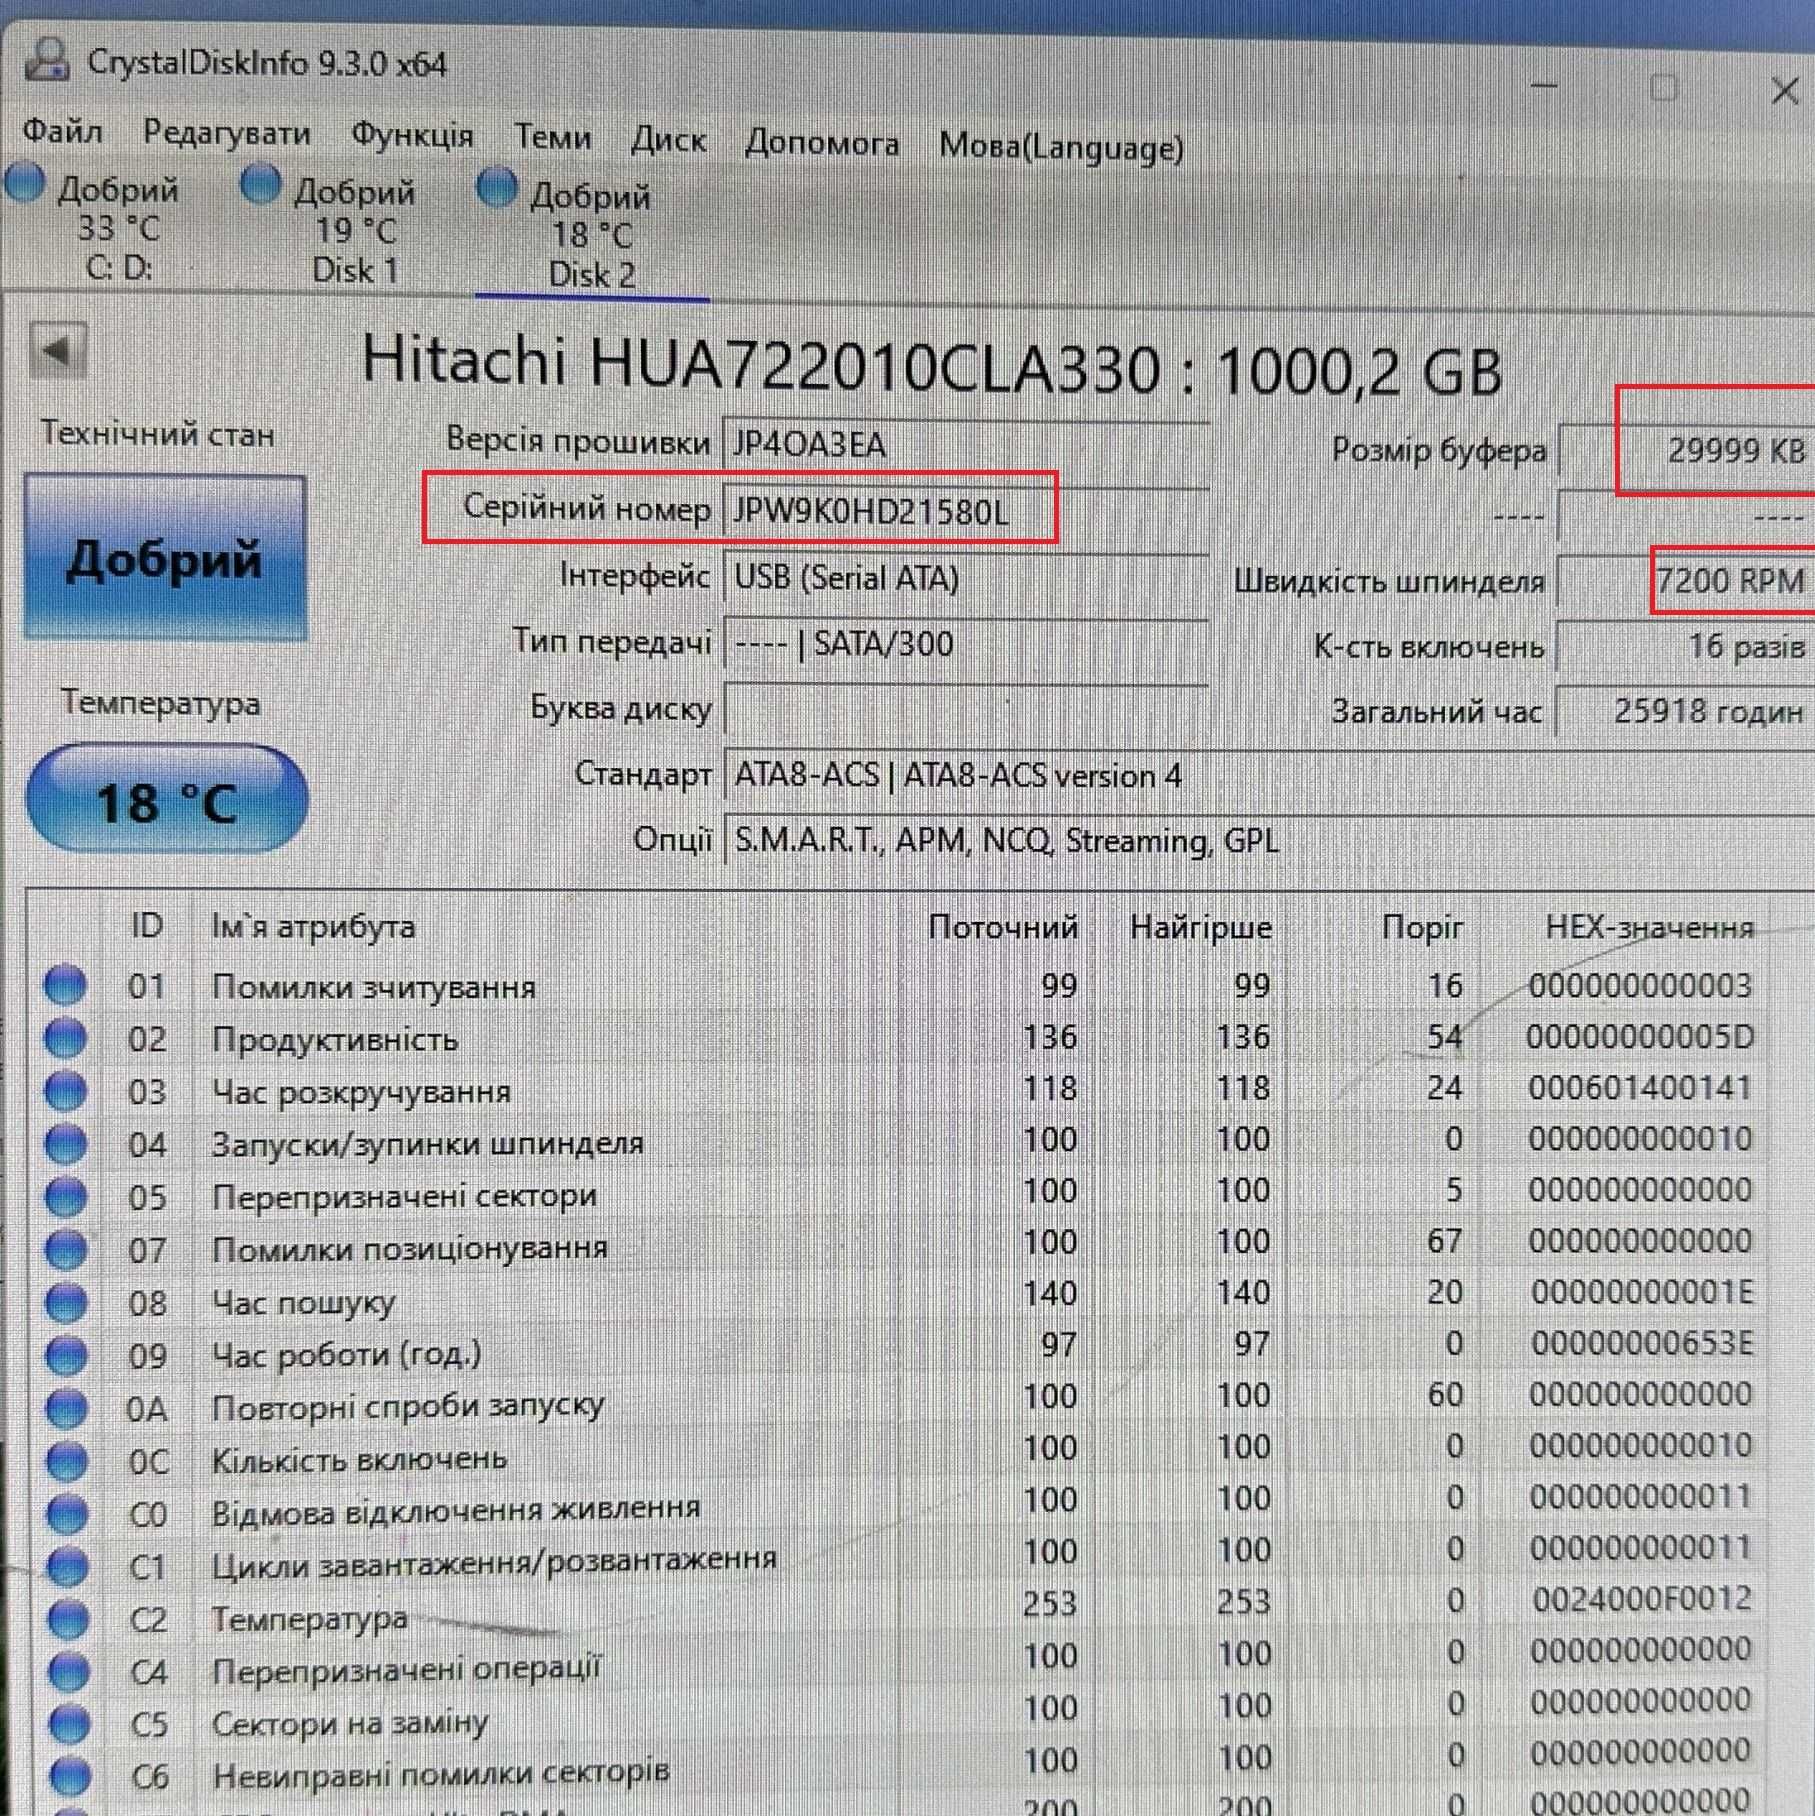Open the Файл menu
Screen dimensions: 1815x1816
click(62, 130)
